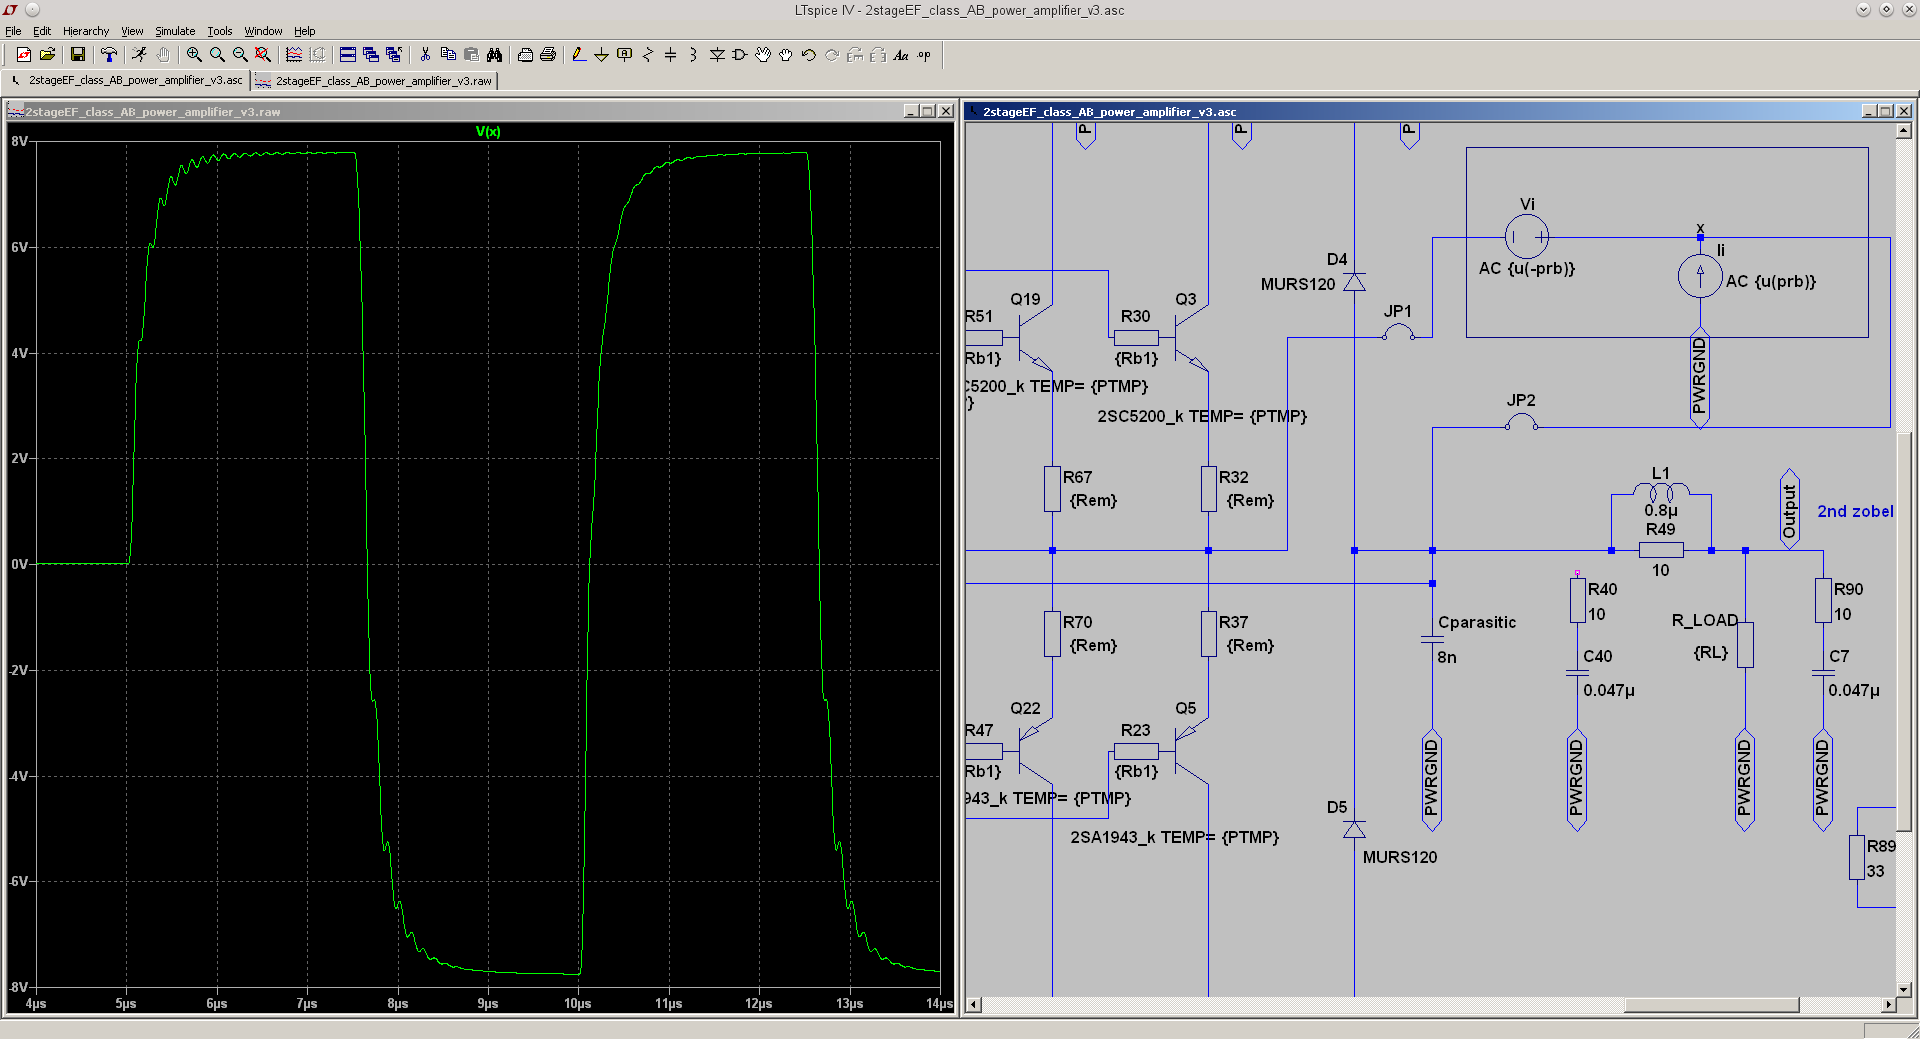The height and width of the screenshot is (1039, 1920).
Task: Run simulation with the running man icon
Action: (140, 55)
